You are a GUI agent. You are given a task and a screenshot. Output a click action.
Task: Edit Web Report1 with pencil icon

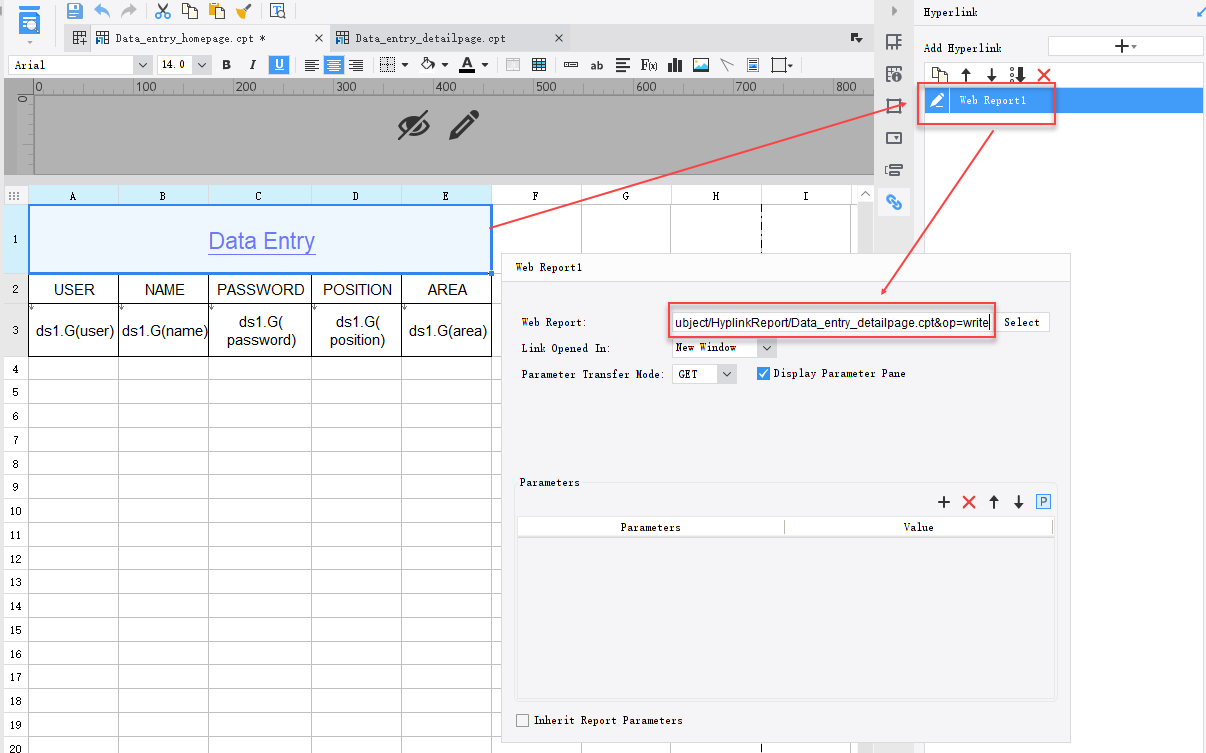[x=937, y=100]
